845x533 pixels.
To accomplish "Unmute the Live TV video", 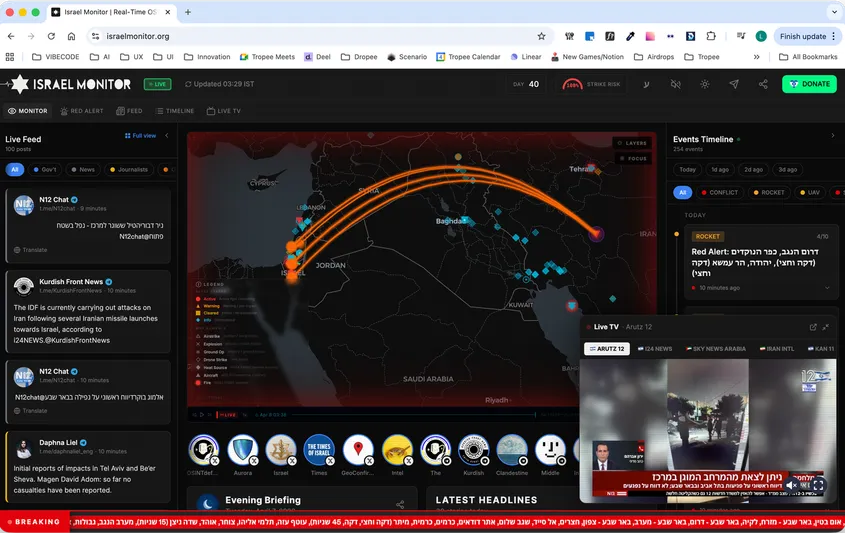I will 792,485.
